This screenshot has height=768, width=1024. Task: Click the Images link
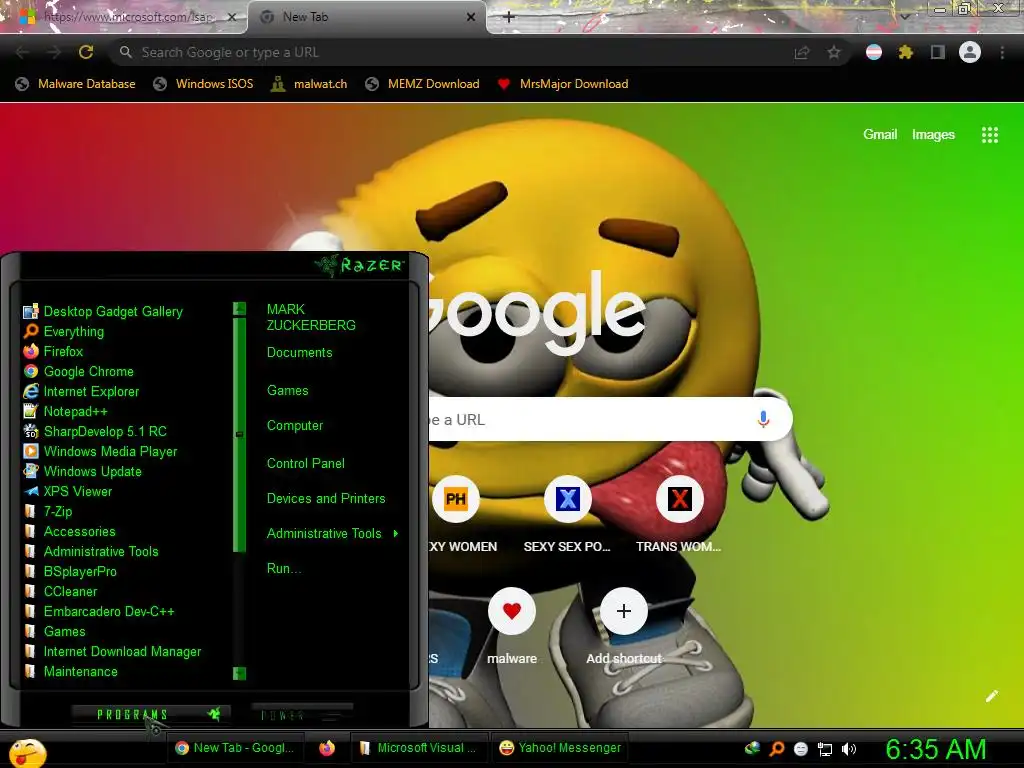click(x=933, y=135)
